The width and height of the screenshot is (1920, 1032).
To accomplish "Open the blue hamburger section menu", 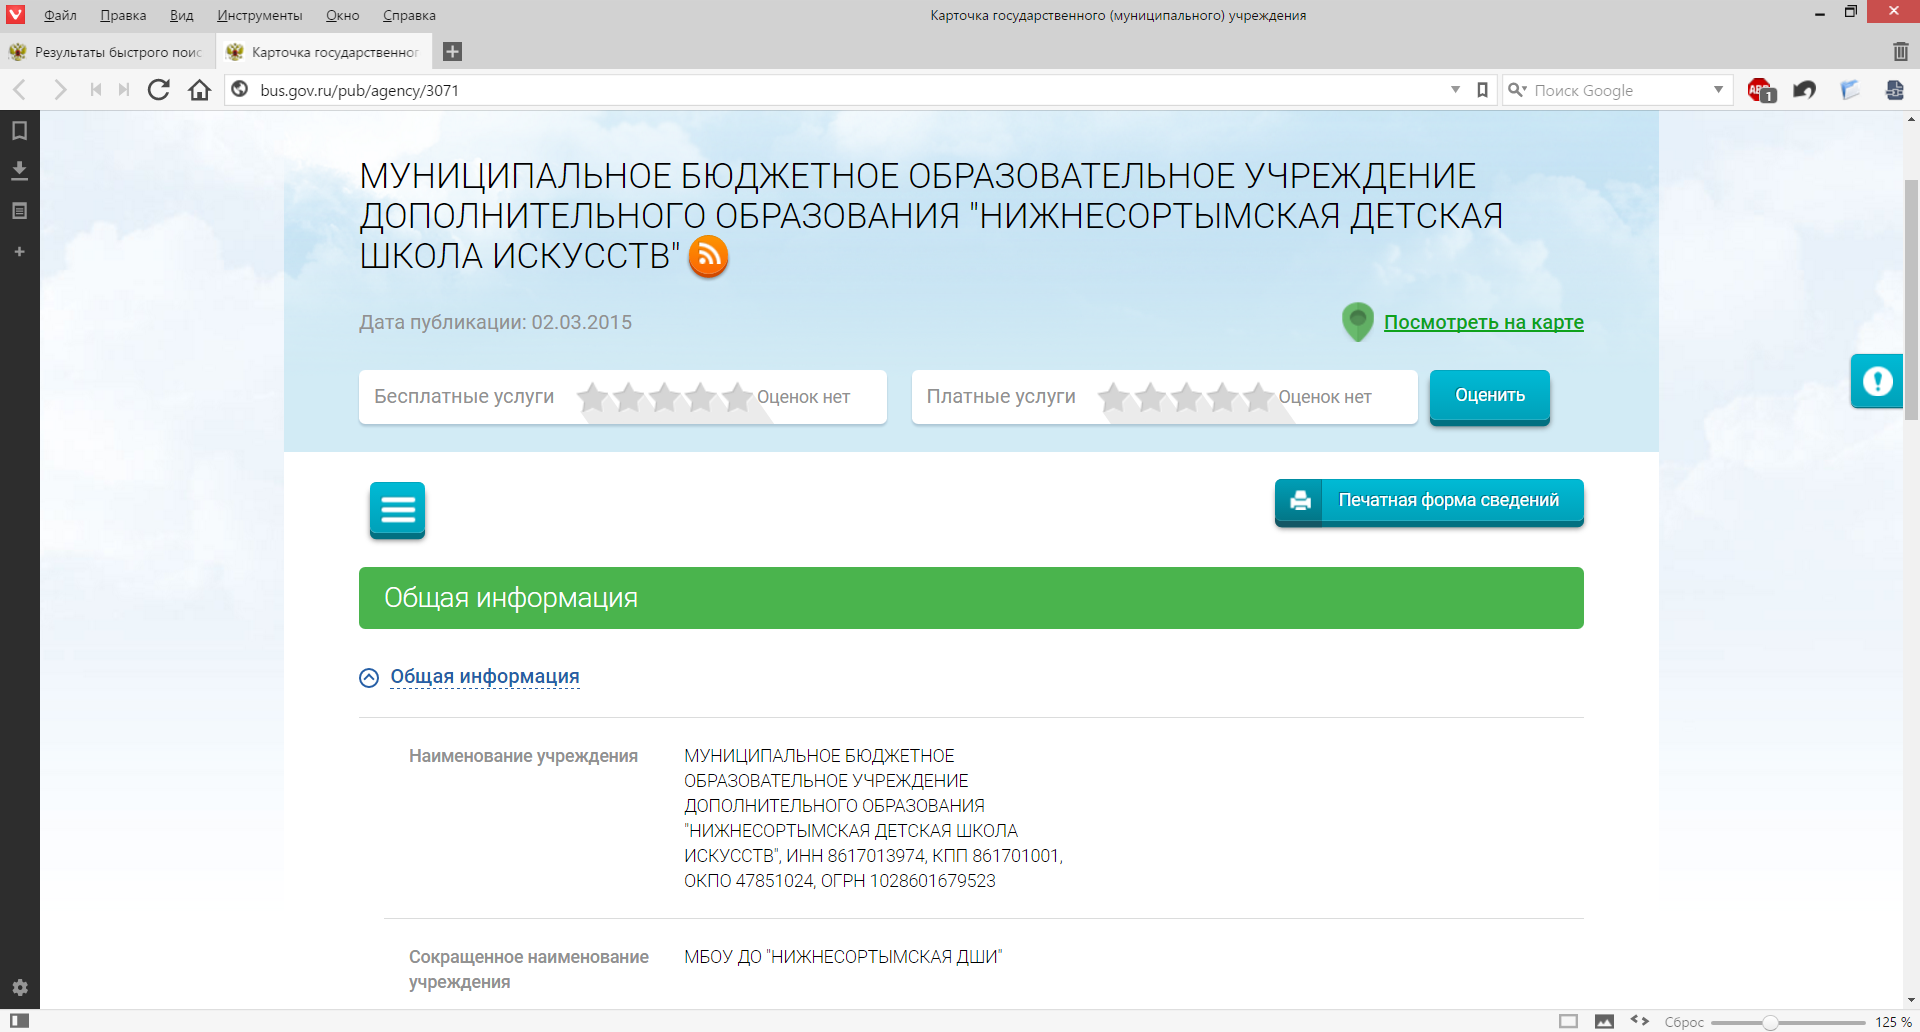I will (x=397, y=510).
